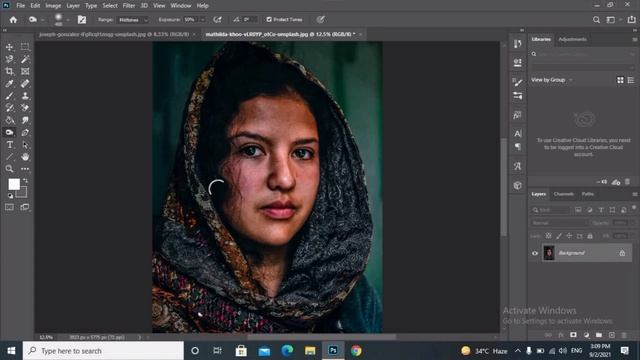Select the Eyedropper tool
Image resolution: width=640 pixels, height=360 pixels.
(x=9, y=84)
